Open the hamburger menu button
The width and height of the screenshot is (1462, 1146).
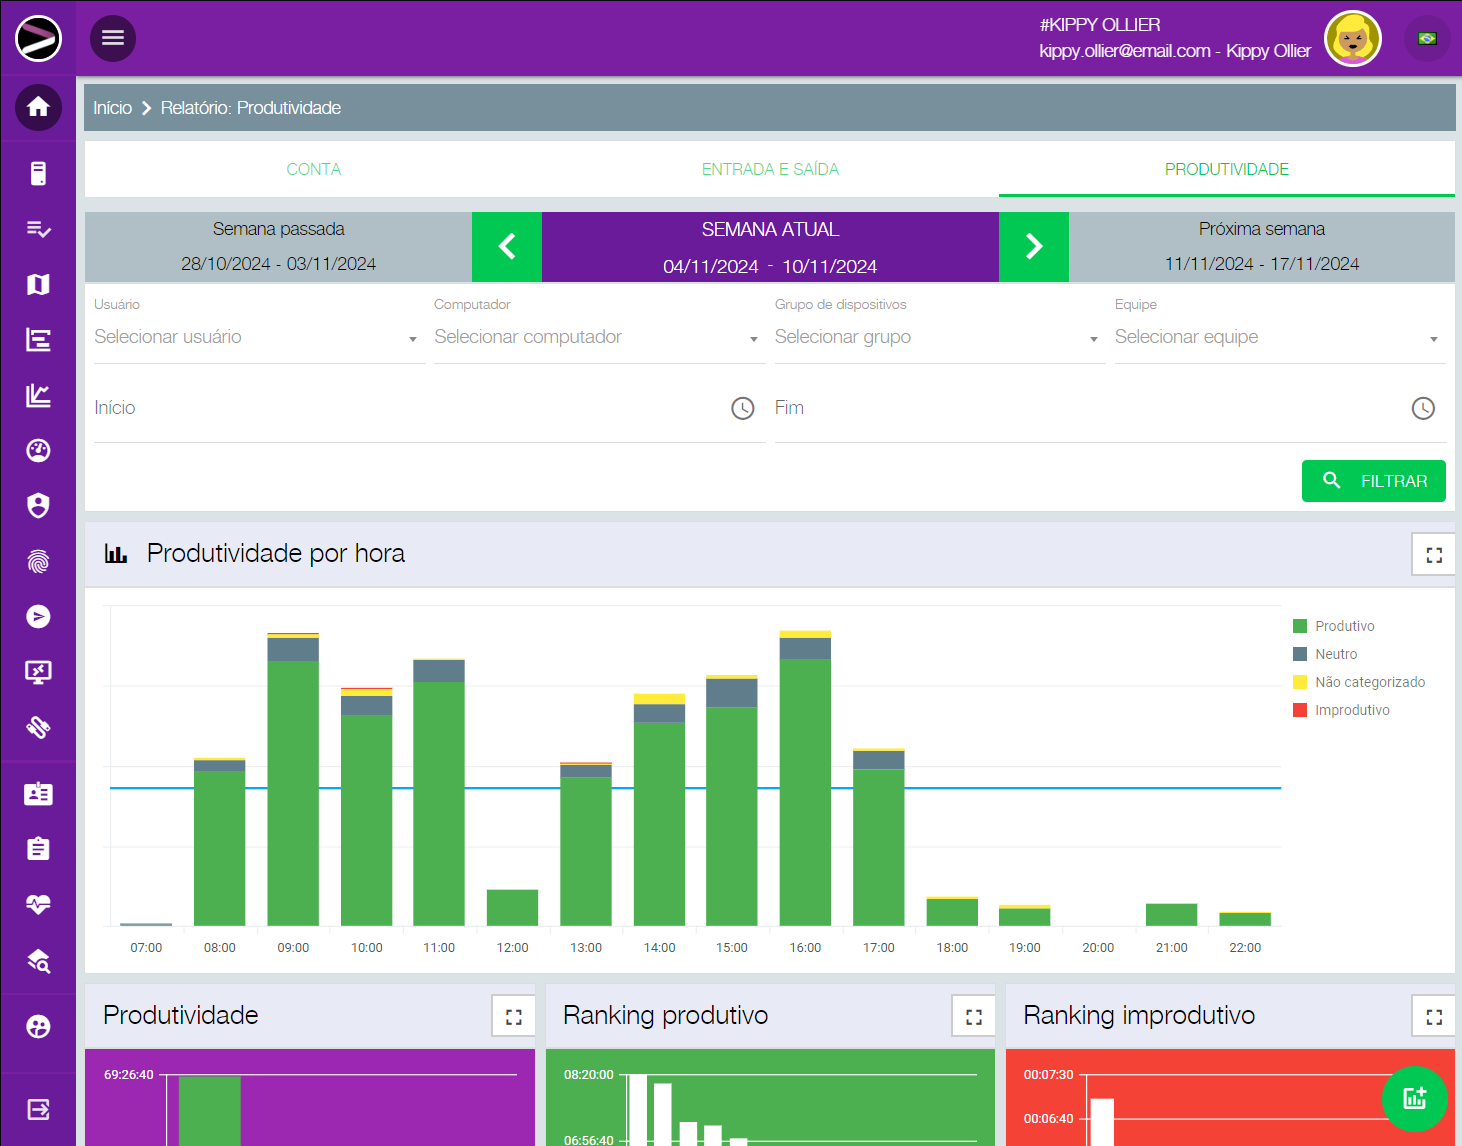[x=113, y=38]
